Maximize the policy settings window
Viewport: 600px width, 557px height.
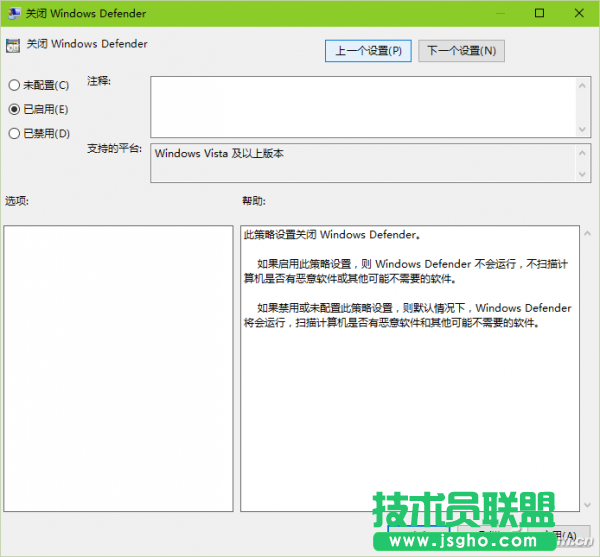pyautogui.click(x=539, y=13)
